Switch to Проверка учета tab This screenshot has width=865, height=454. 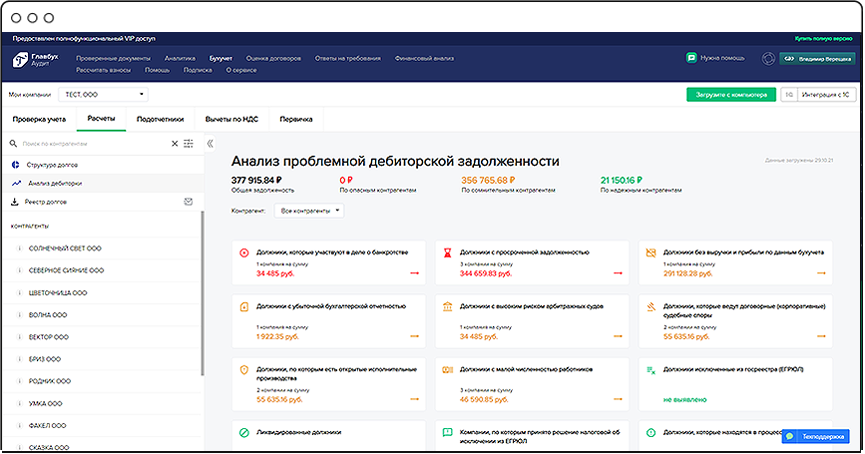(39, 119)
